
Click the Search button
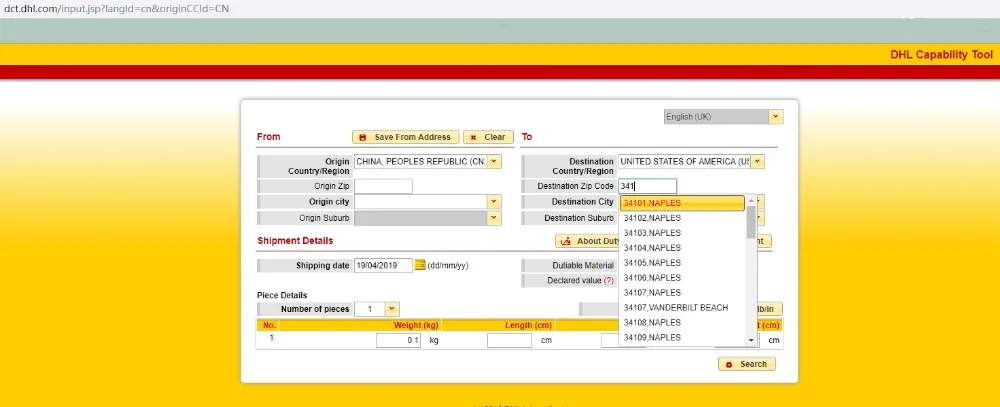747,364
